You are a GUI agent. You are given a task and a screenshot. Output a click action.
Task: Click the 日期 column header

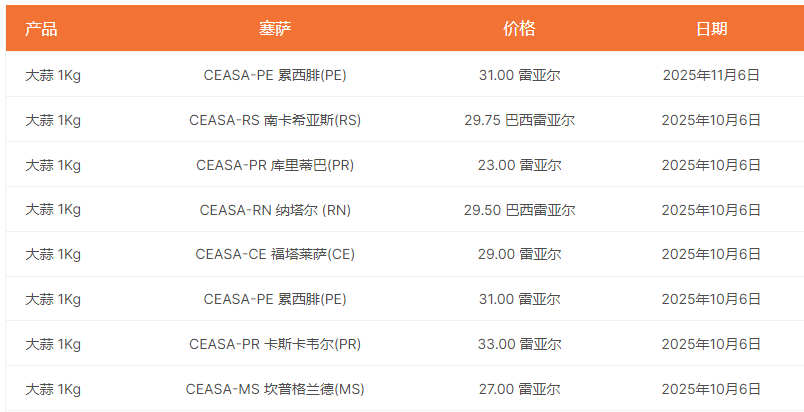(711, 29)
